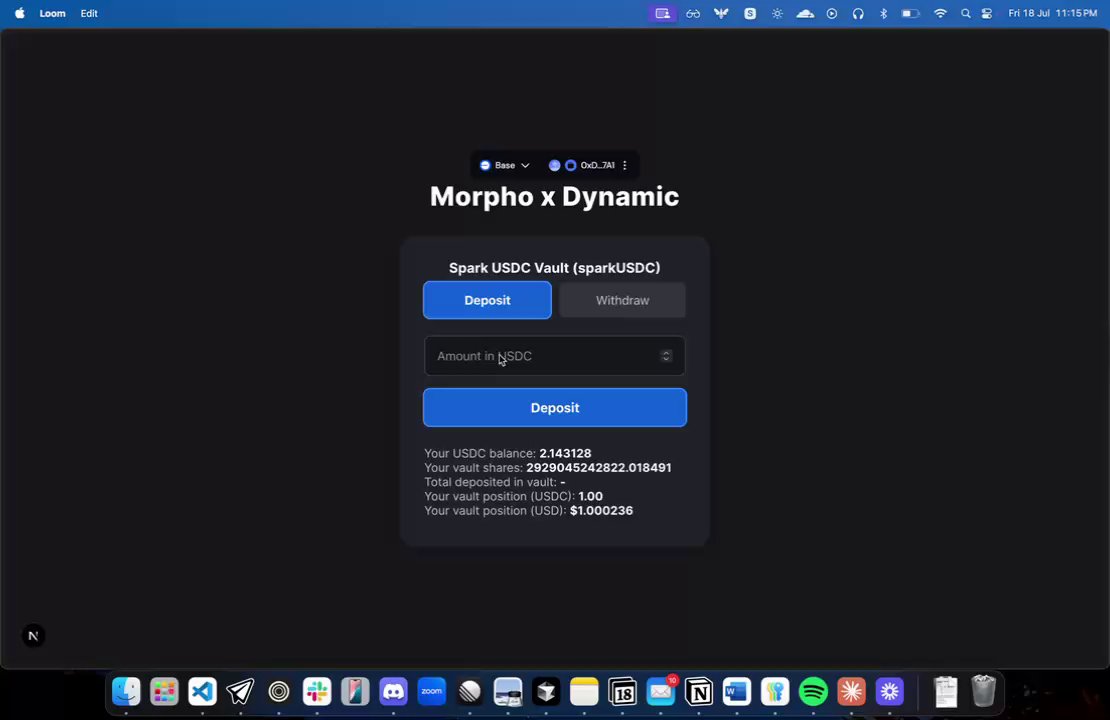Open the documents stack in dock
This screenshot has height=720, width=1110.
click(x=946, y=692)
